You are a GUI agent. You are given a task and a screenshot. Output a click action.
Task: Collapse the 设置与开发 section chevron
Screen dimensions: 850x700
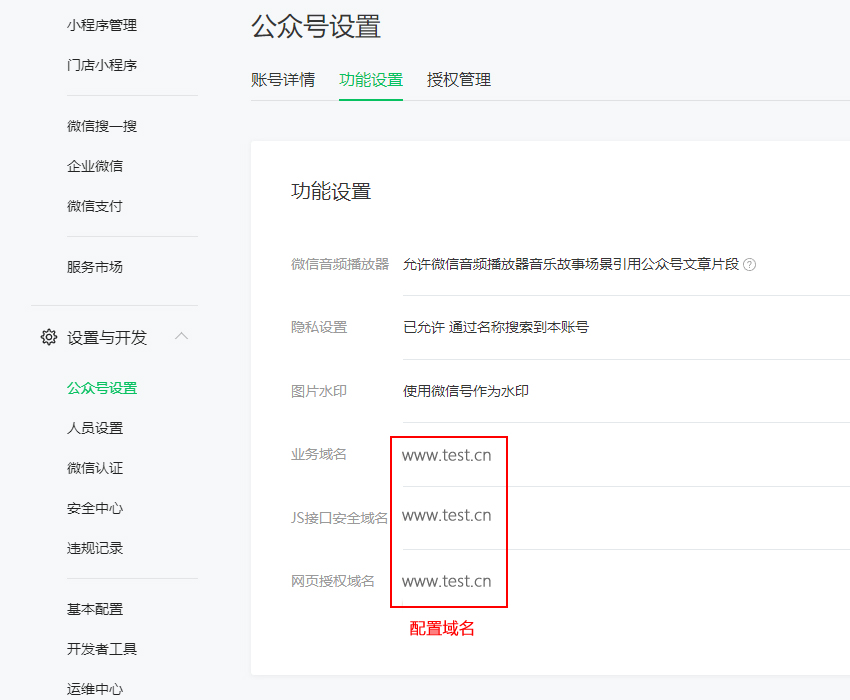click(x=181, y=336)
